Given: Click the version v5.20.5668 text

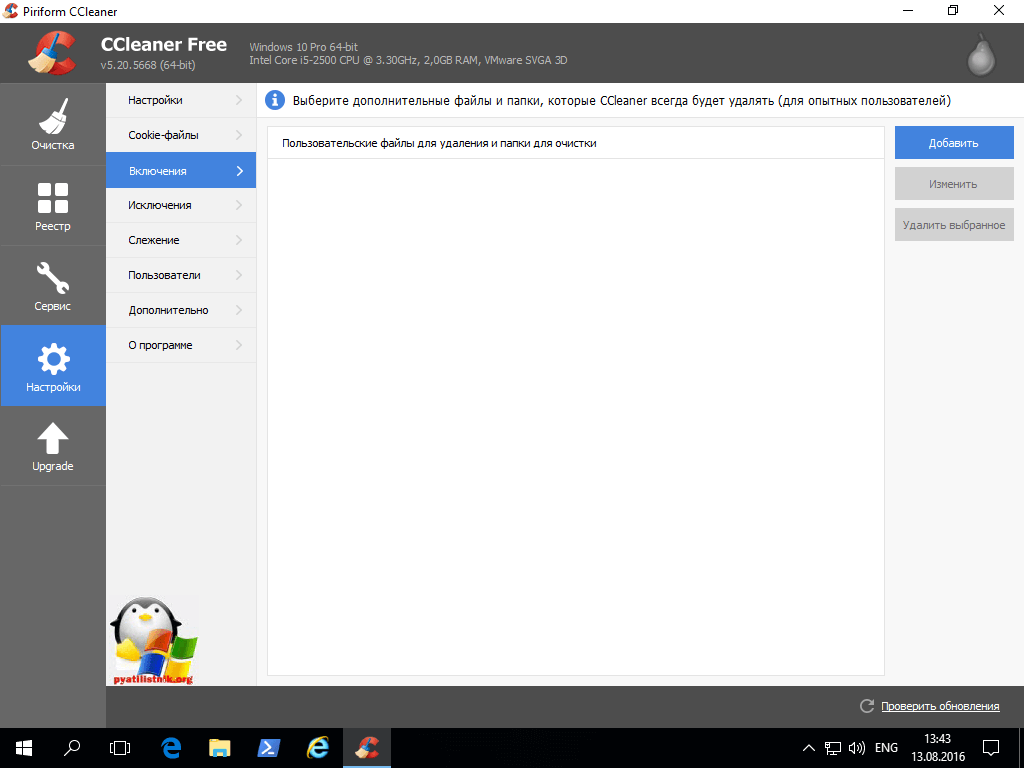Looking at the screenshot, I should [x=148, y=65].
